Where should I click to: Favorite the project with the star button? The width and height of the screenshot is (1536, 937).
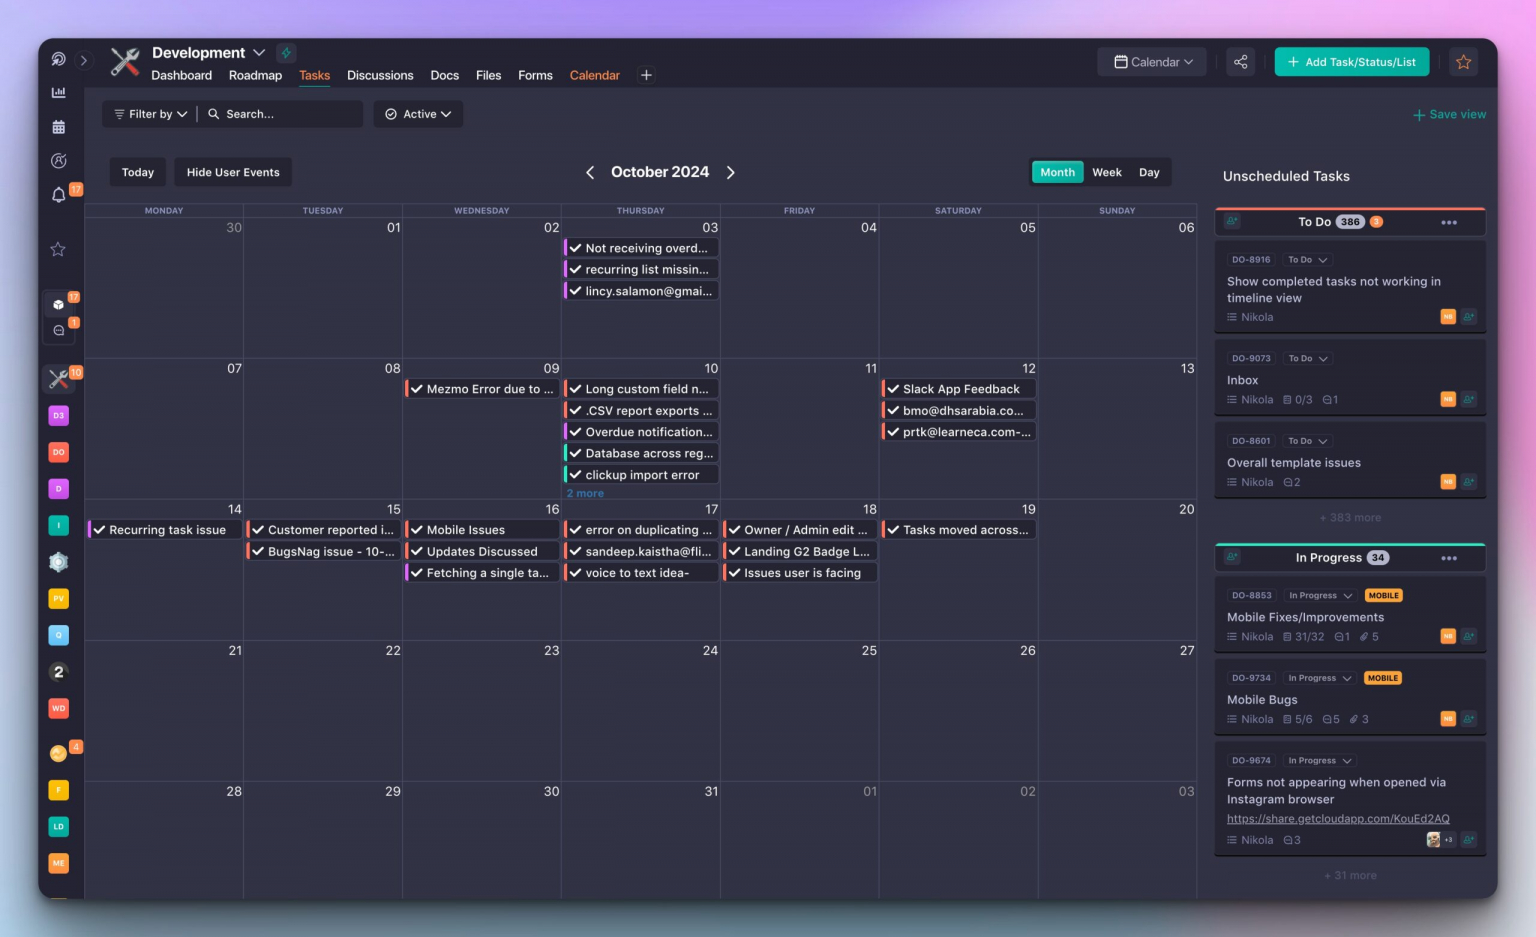tap(1464, 62)
